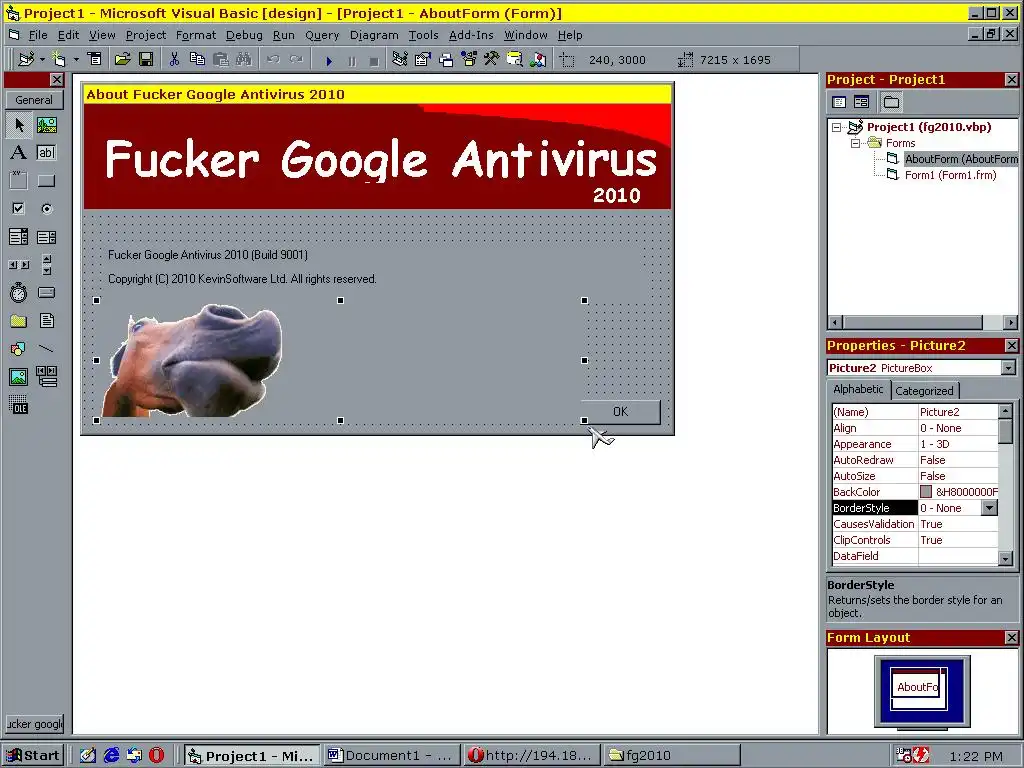Open the Picture2 PictureBox object dropdown
This screenshot has height=768, width=1024.
[x=1009, y=368]
